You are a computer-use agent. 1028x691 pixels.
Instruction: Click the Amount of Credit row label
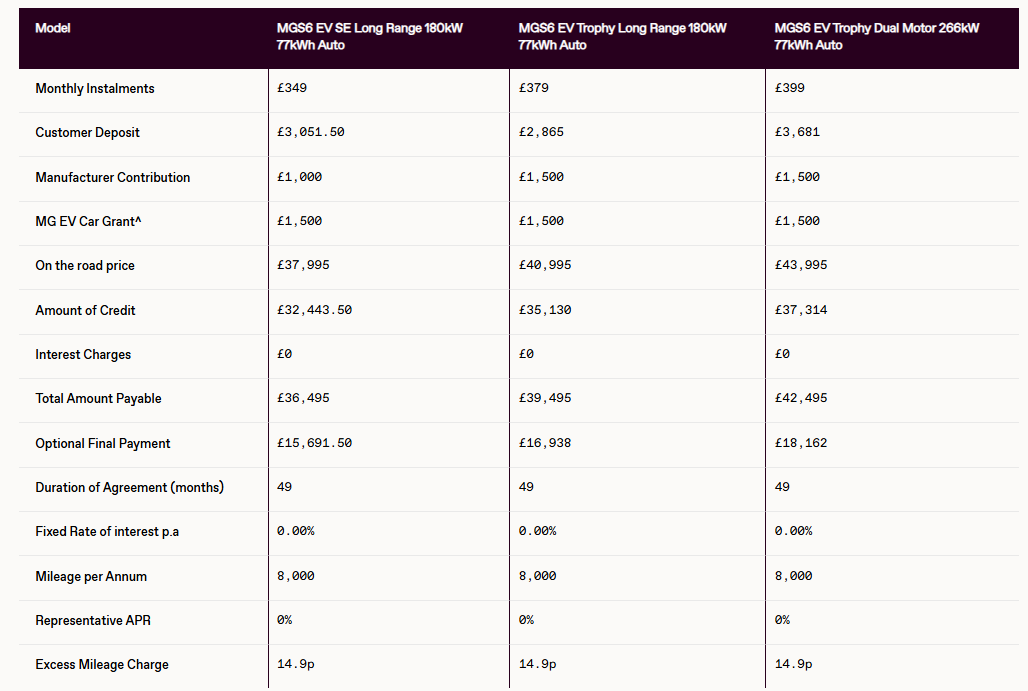point(85,310)
